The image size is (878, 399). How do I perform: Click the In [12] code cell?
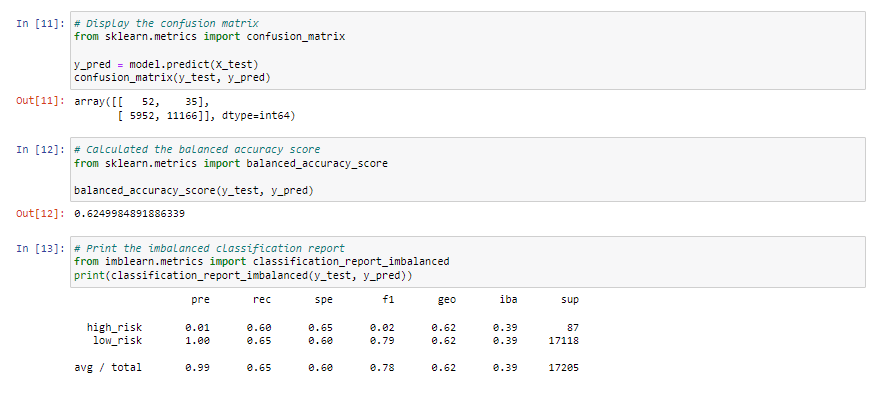[x=468, y=170]
